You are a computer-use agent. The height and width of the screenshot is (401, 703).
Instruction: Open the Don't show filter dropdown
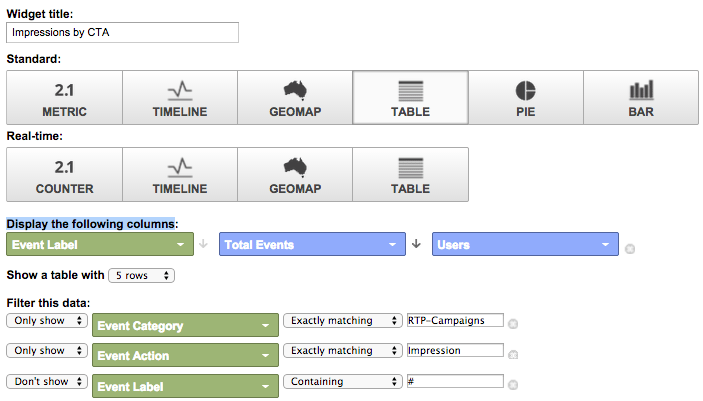[x=46, y=381]
